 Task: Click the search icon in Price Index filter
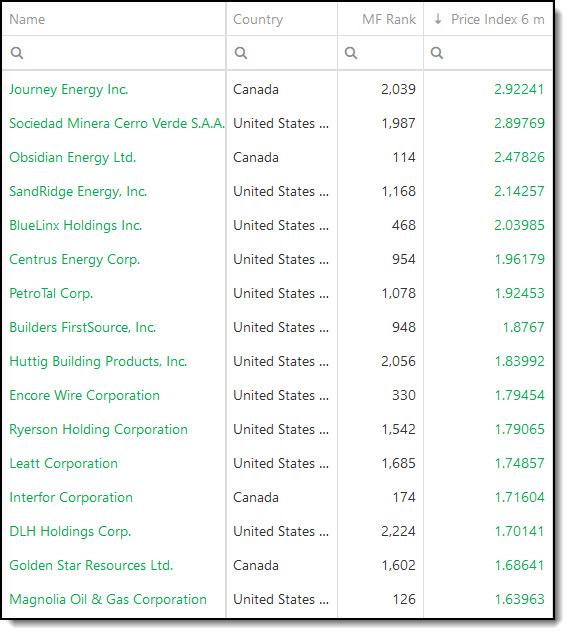[x=437, y=53]
